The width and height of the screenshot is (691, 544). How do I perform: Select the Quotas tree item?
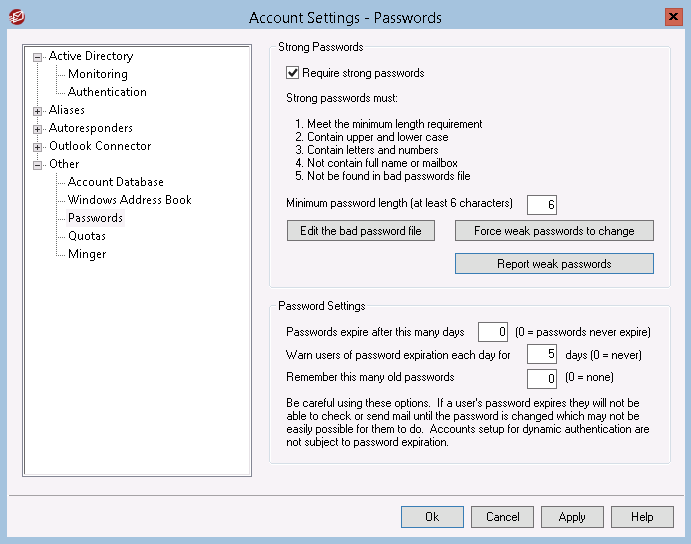[87, 236]
